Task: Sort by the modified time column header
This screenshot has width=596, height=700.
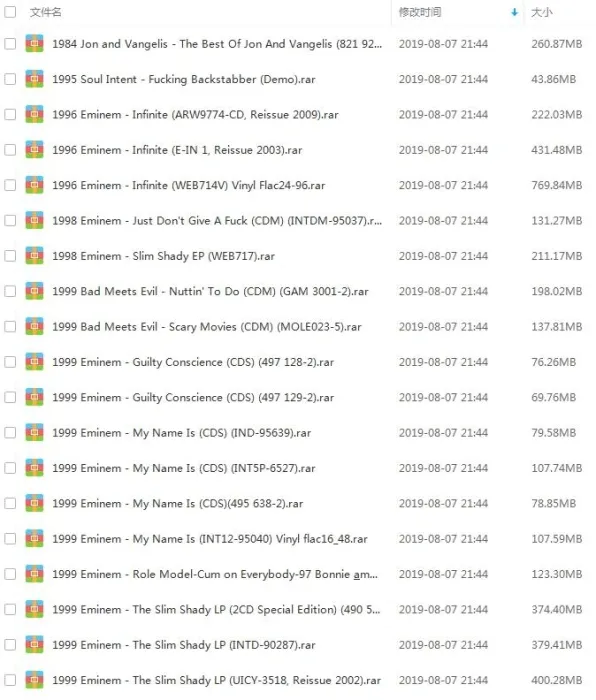Action: click(420, 12)
